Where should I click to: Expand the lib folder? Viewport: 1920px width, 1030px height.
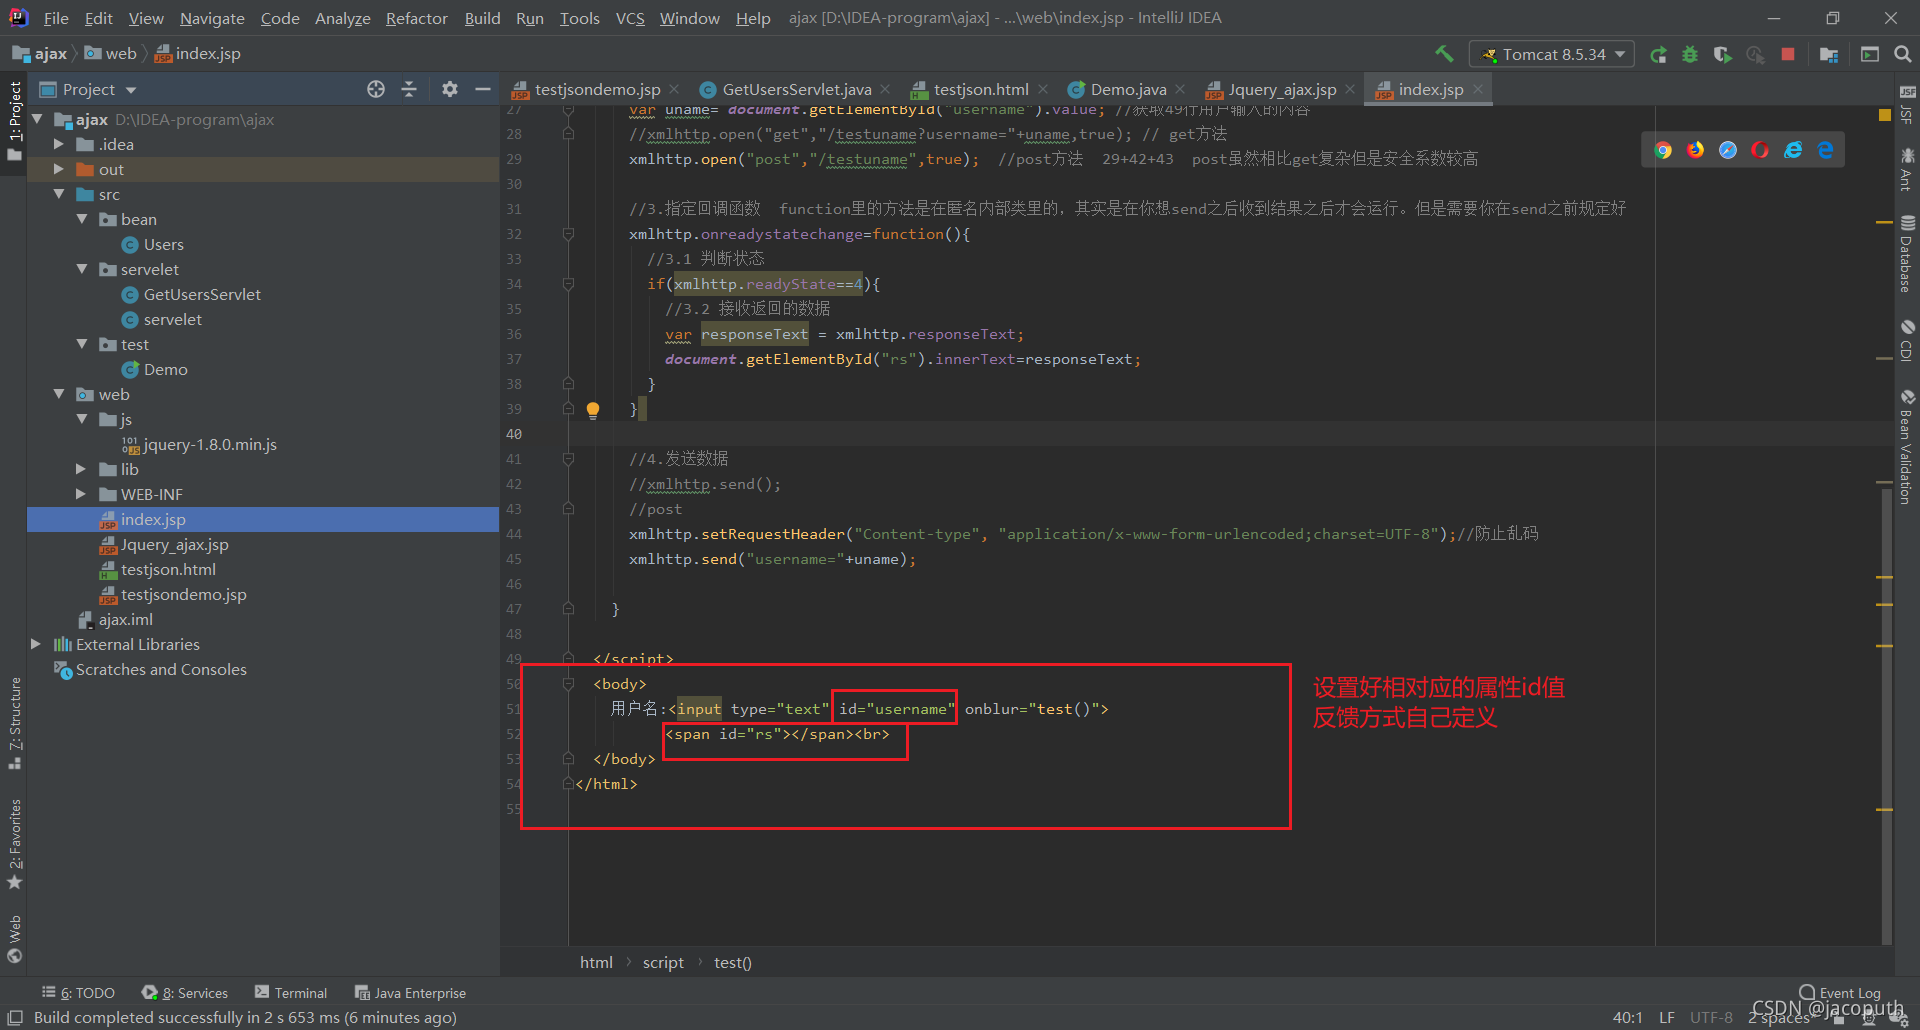pos(82,469)
